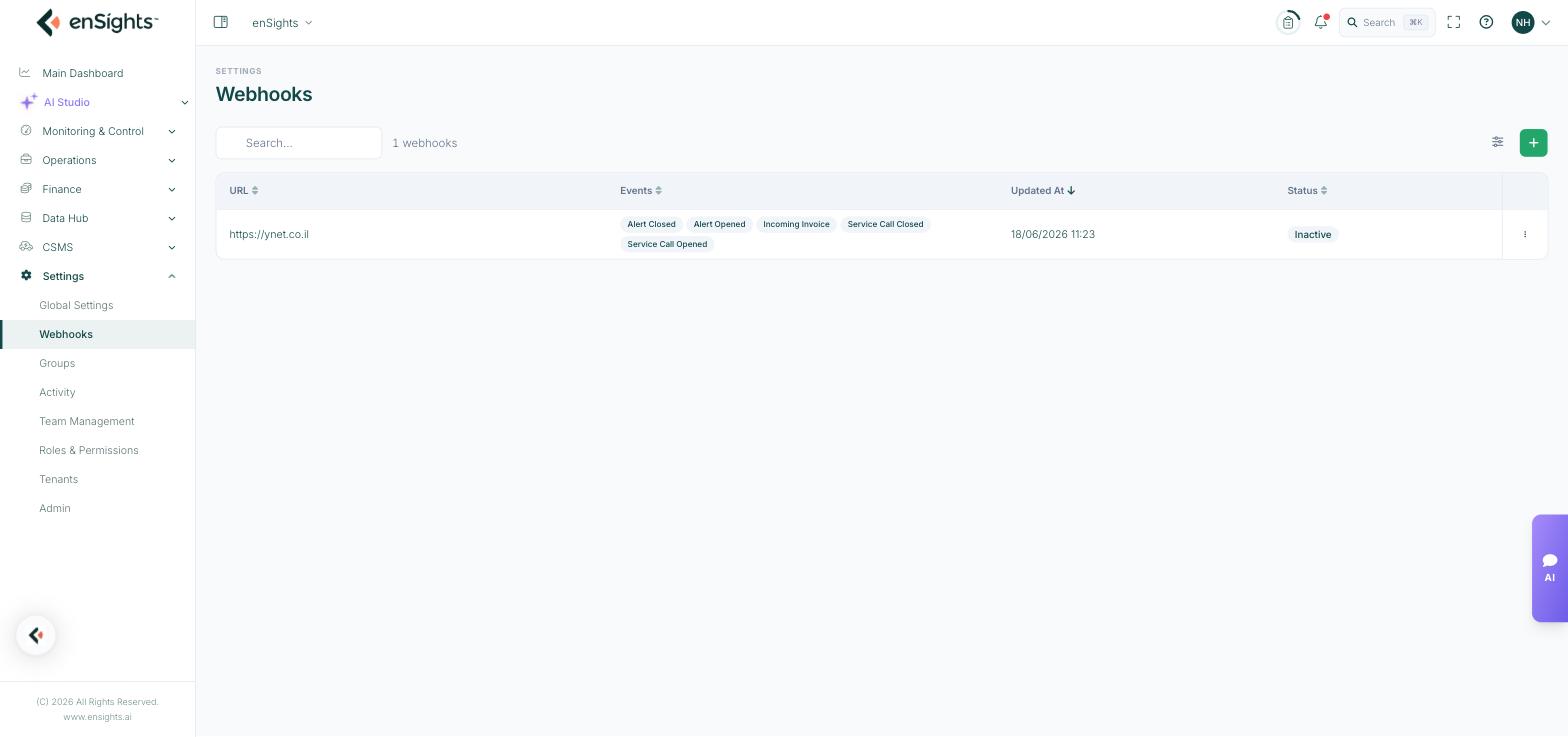
Task: Click AI Studio sparkle icon
Action: [x=28, y=102]
